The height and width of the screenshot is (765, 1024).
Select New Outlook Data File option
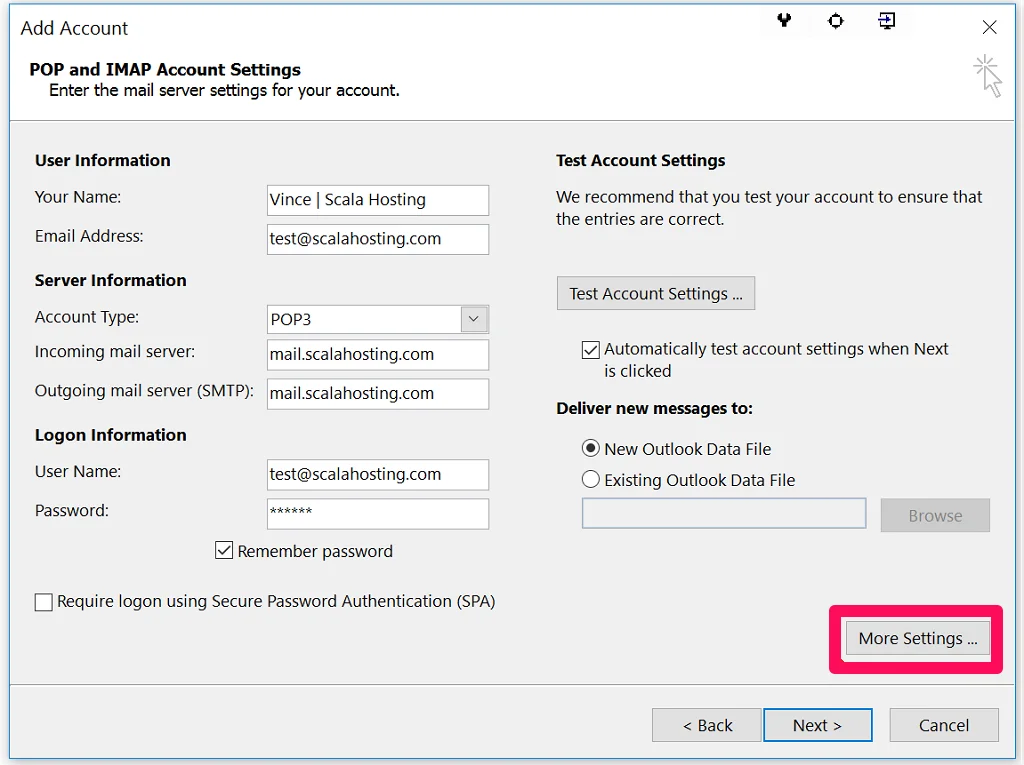coord(590,448)
